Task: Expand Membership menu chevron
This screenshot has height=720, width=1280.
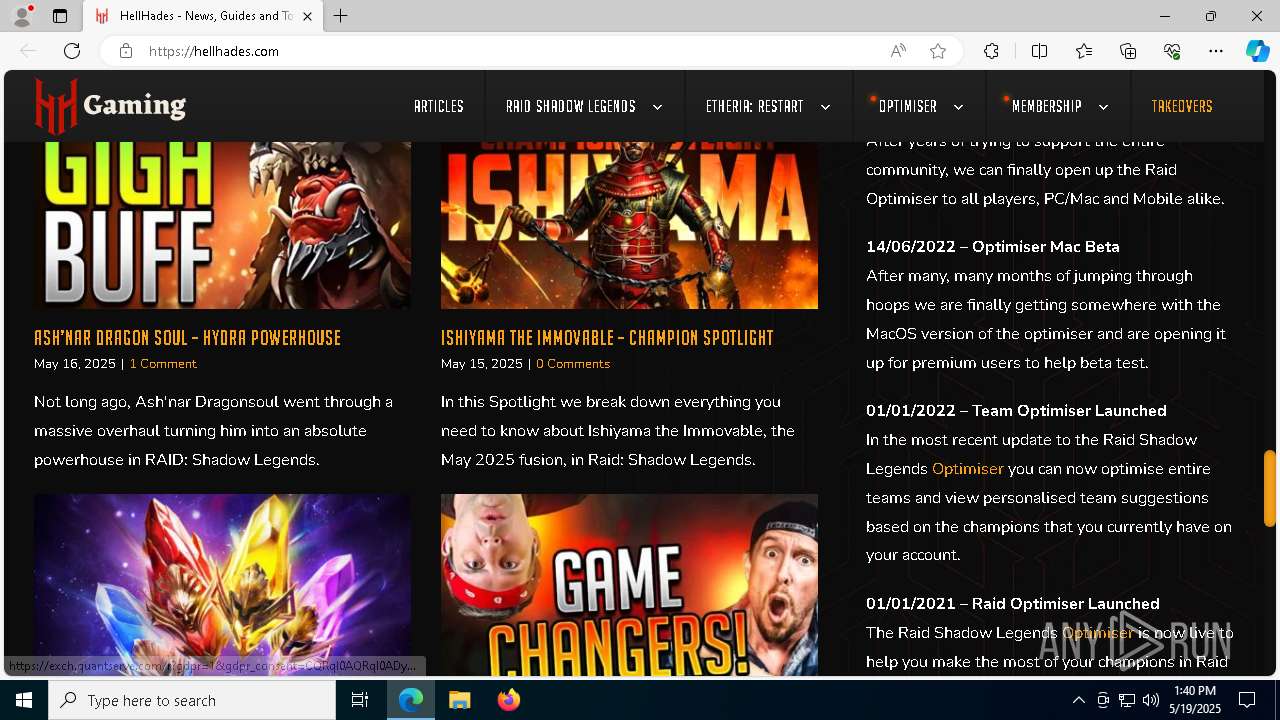Action: 1103,107
